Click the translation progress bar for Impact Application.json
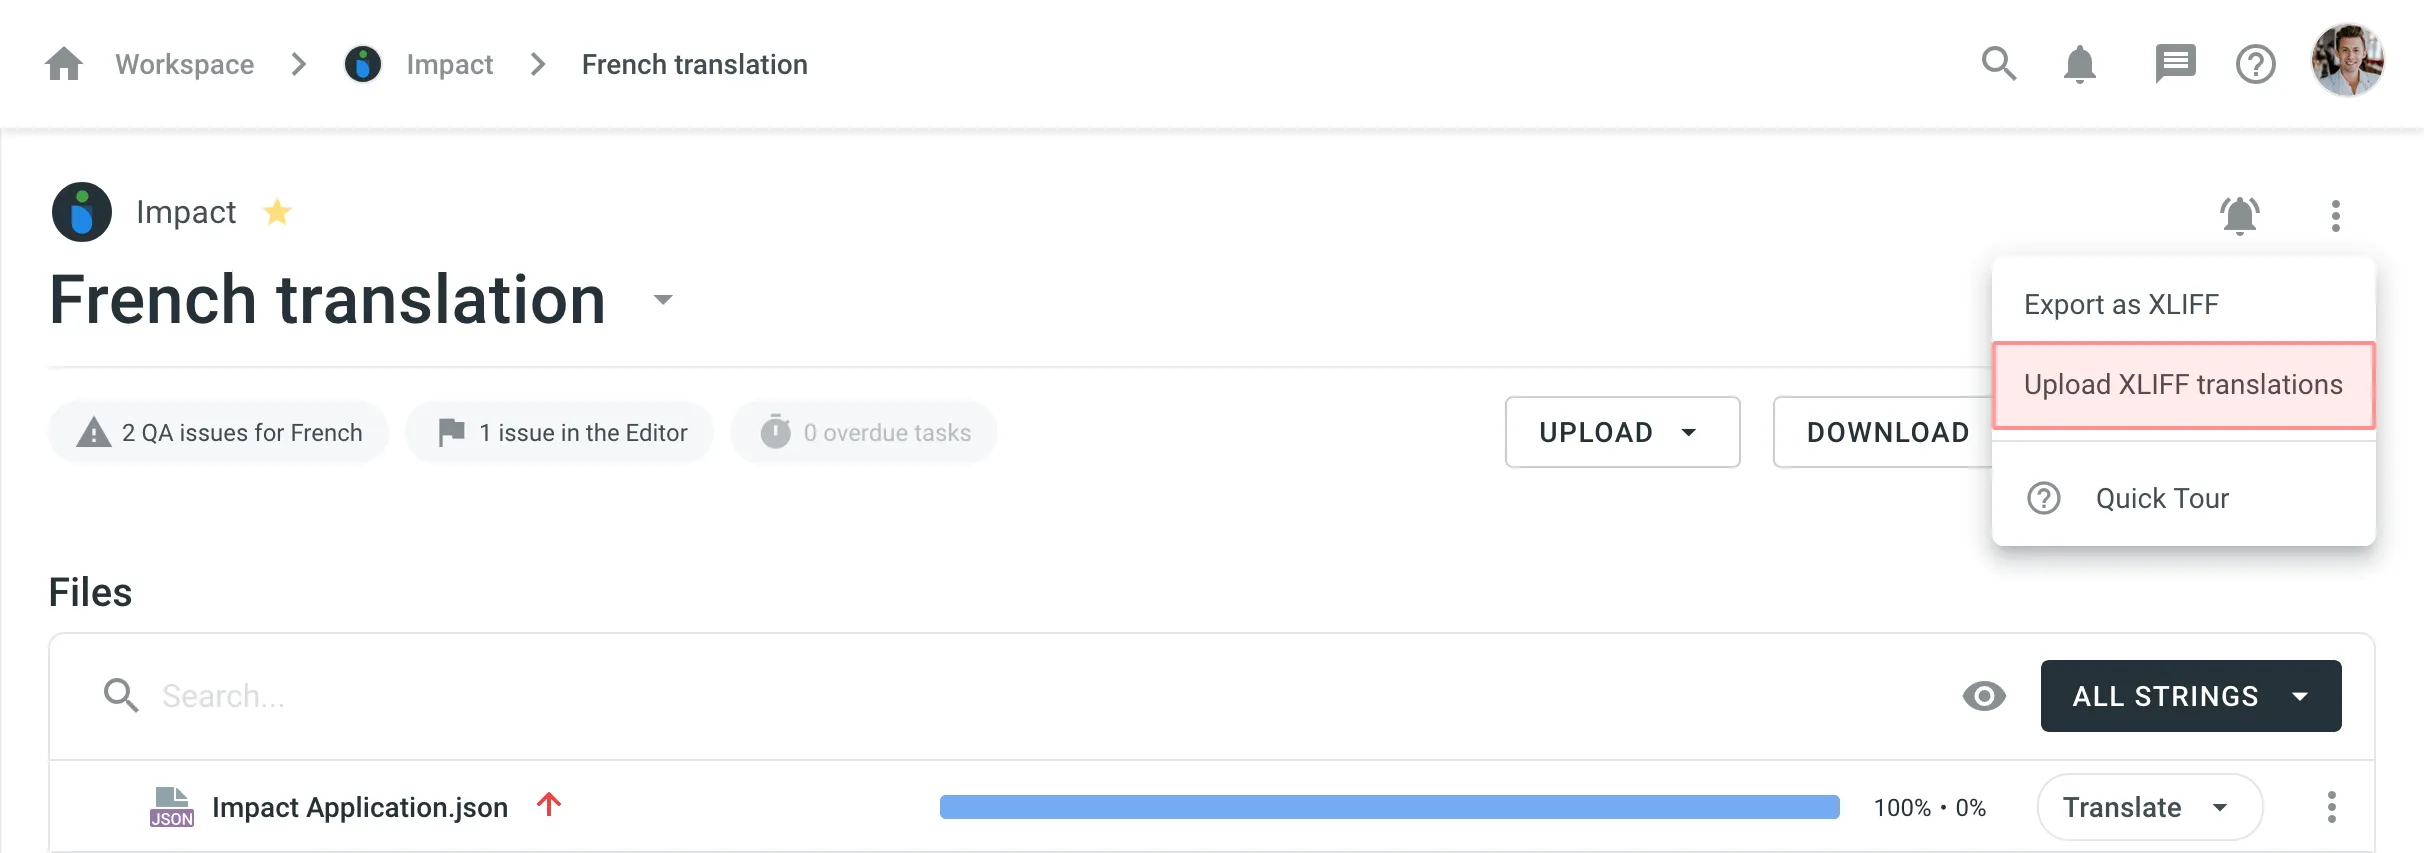The width and height of the screenshot is (2424, 853). pos(1388,806)
